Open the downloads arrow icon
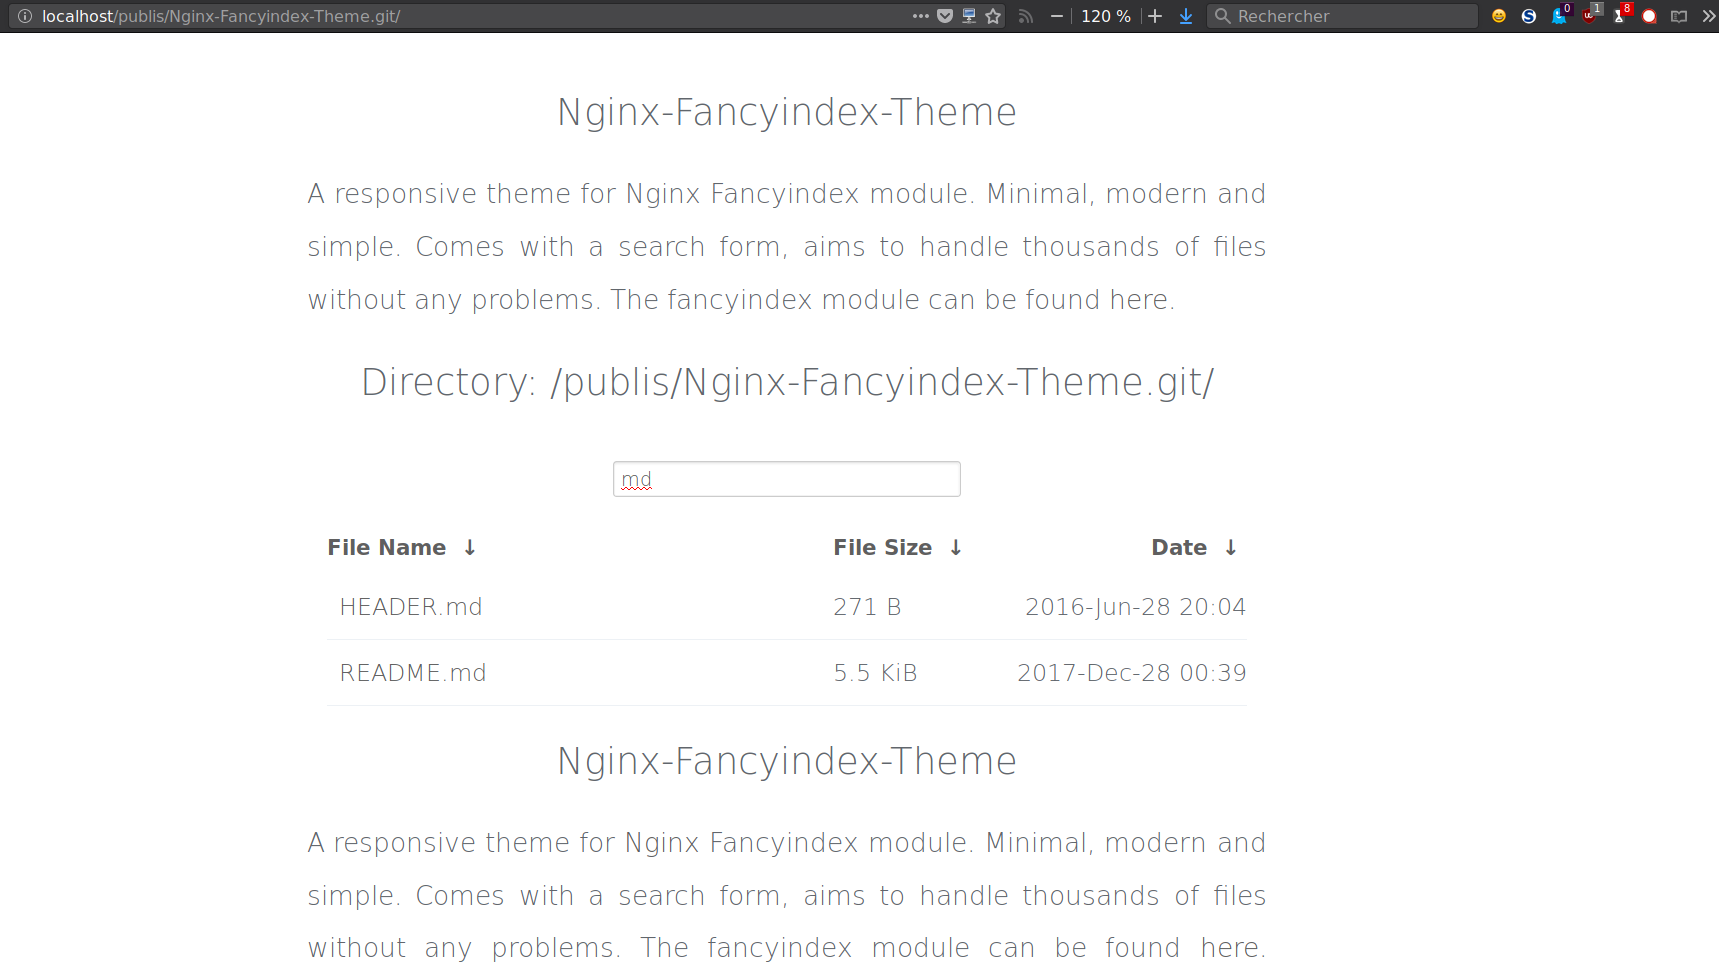The image size is (1719, 975). tap(1186, 16)
